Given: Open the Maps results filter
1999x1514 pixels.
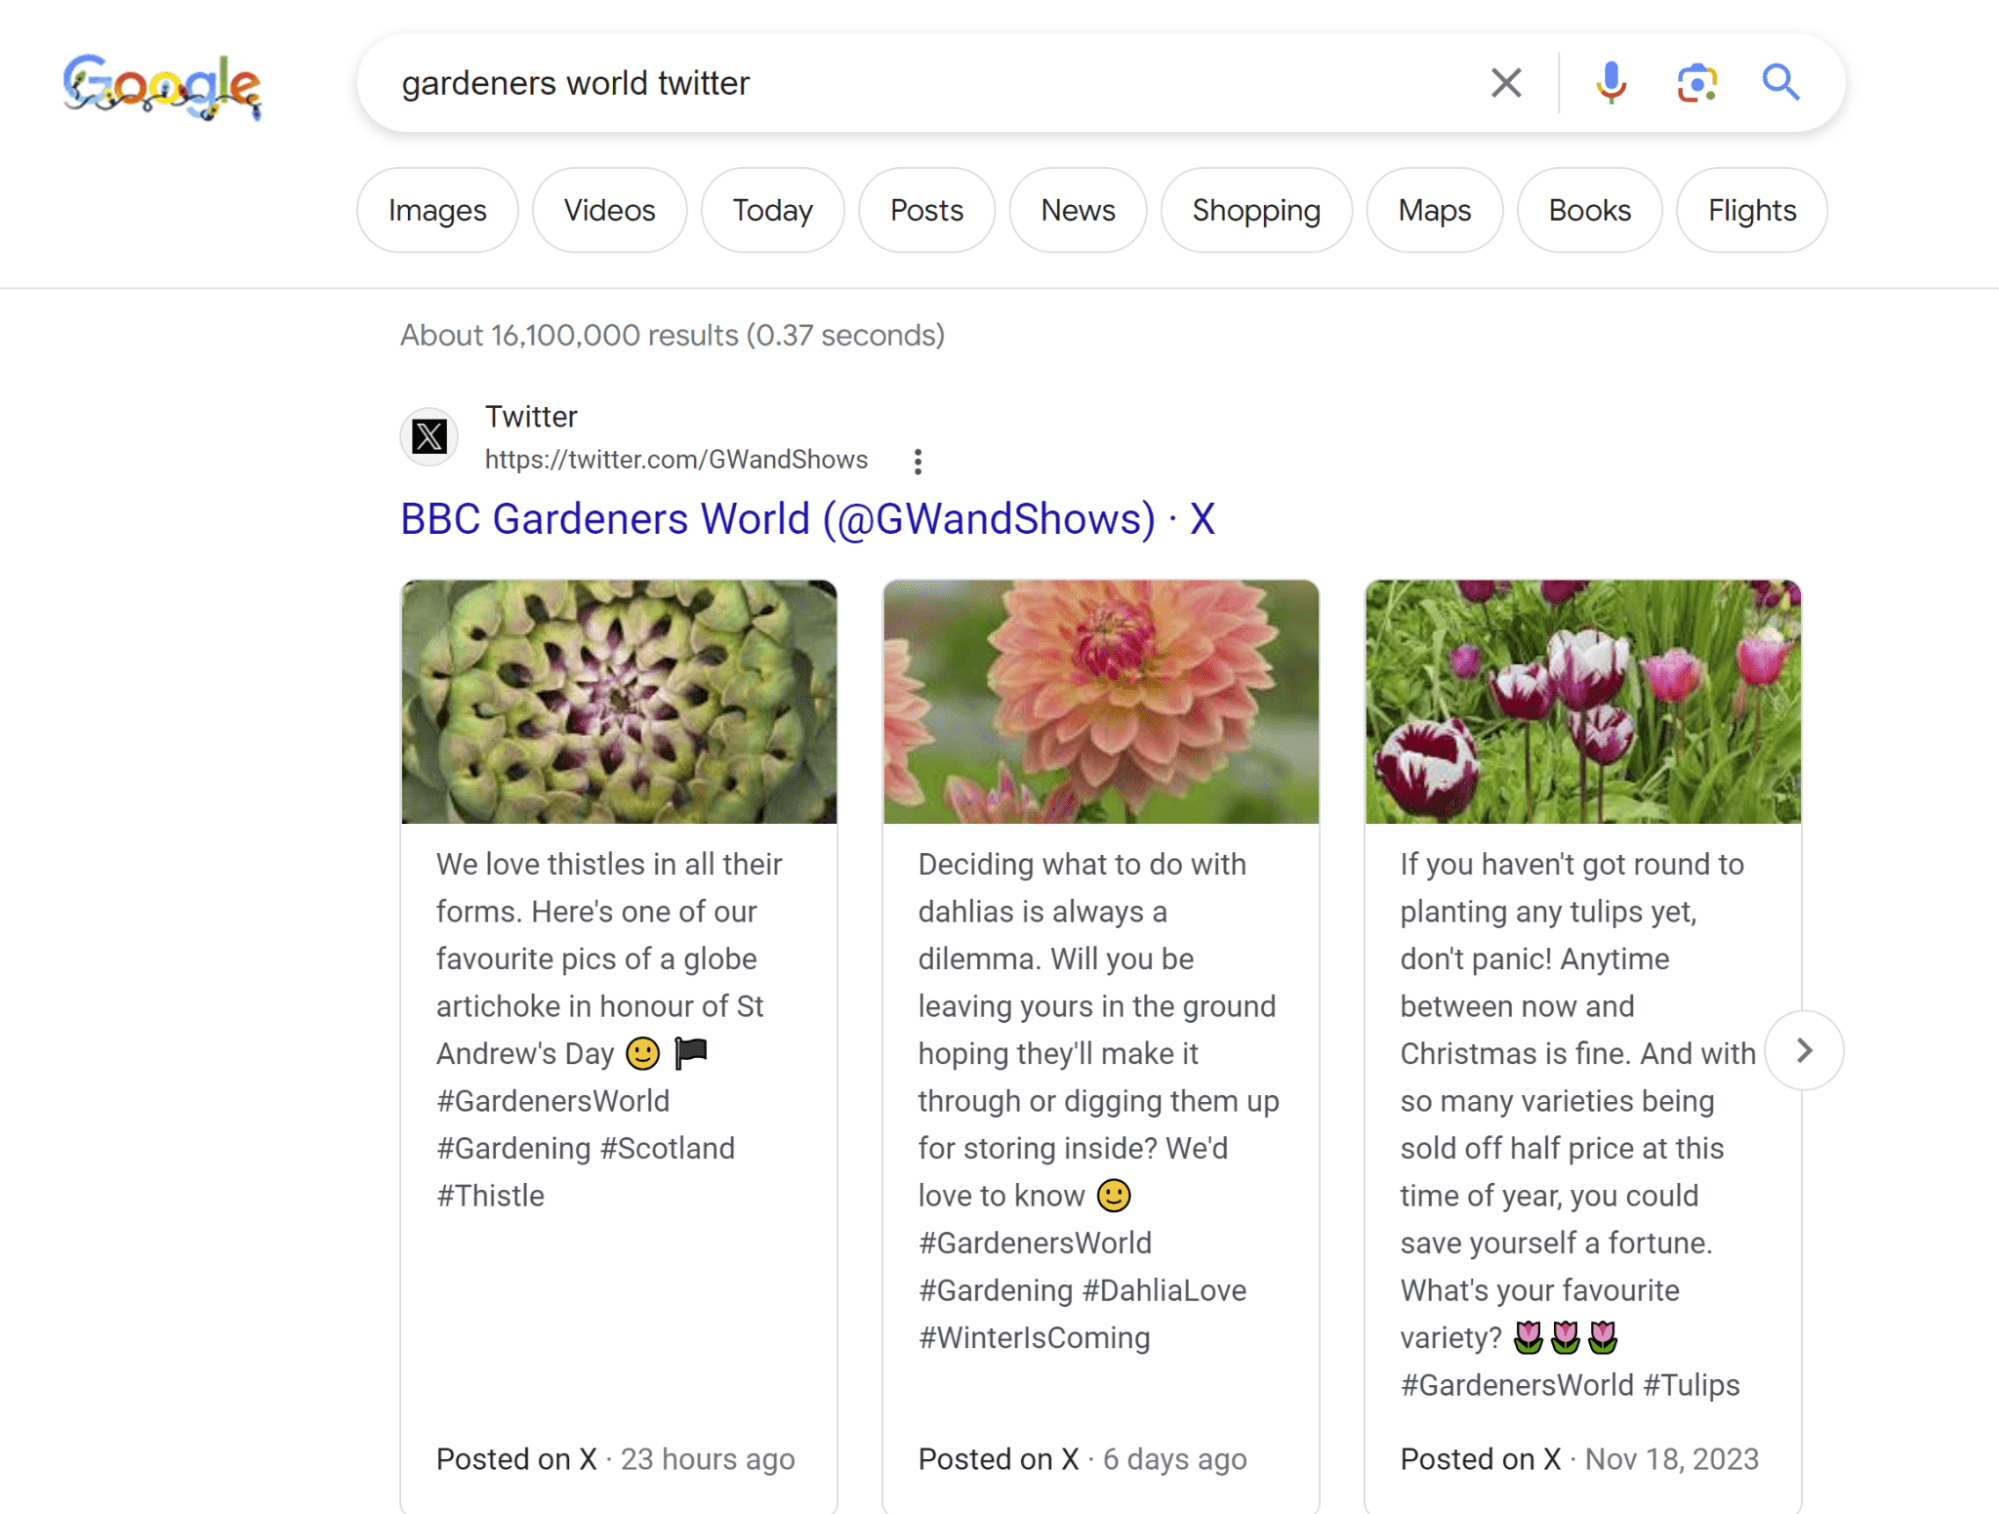Looking at the screenshot, I should point(1434,210).
